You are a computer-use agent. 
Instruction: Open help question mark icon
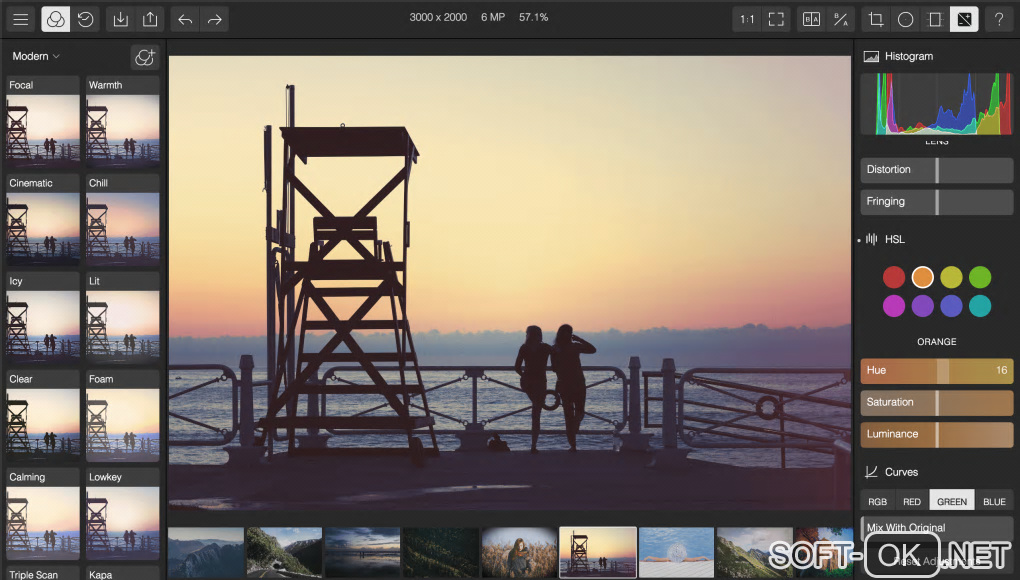pos(999,20)
